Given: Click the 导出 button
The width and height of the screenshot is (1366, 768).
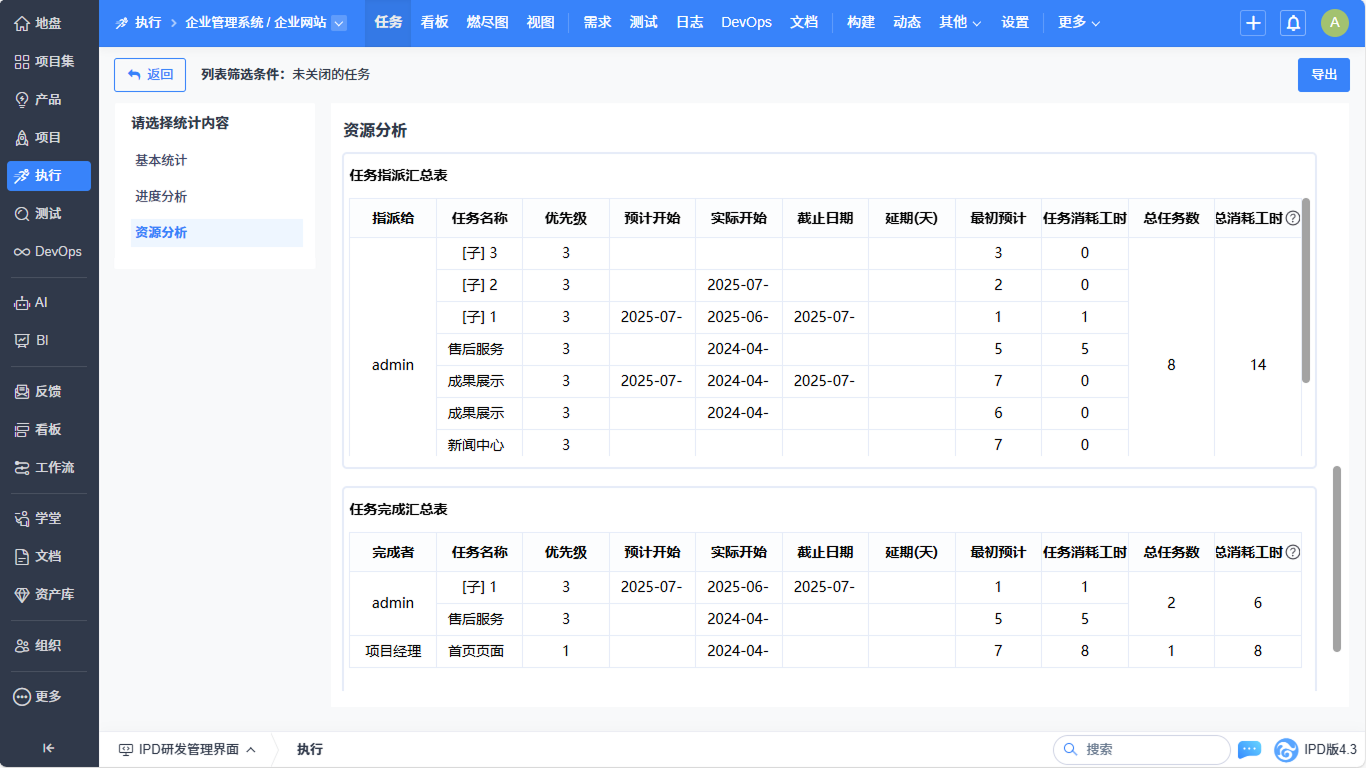Looking at the screenshot, I should click(1323, 75).
